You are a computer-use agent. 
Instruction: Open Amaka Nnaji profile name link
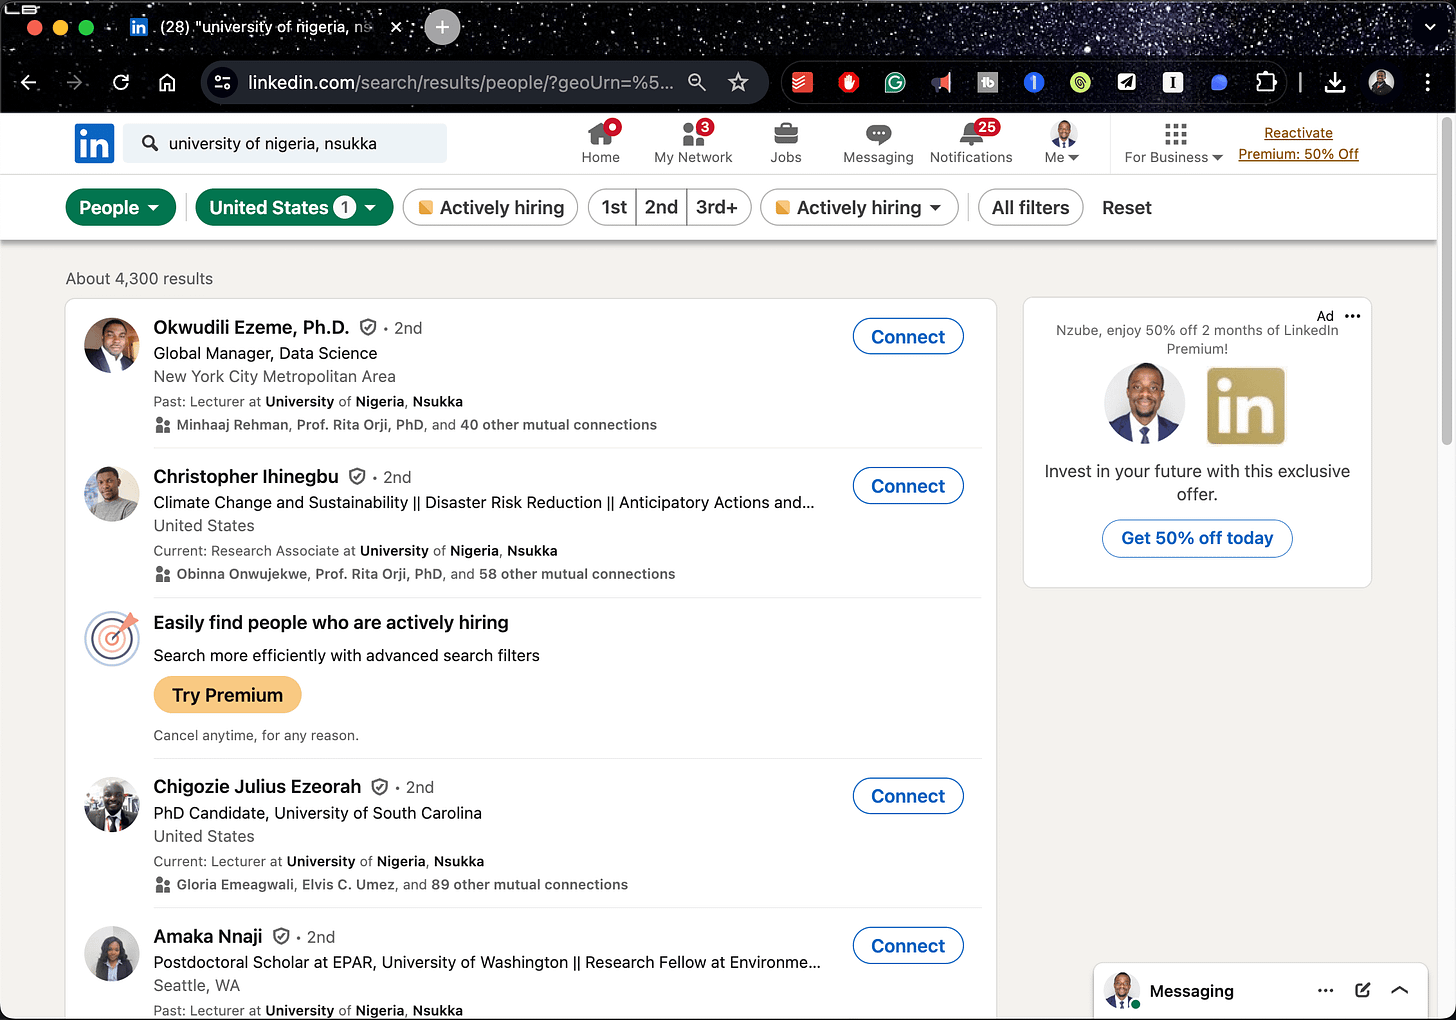click(208, 936)
